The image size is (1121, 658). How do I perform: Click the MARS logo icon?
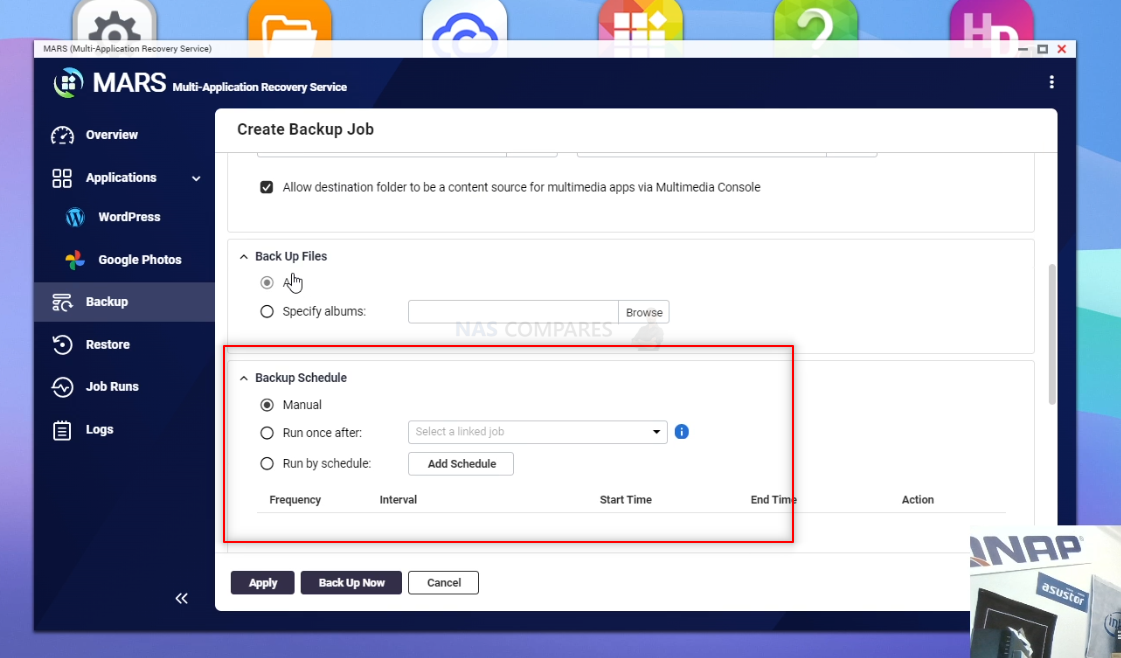[68, 83]
